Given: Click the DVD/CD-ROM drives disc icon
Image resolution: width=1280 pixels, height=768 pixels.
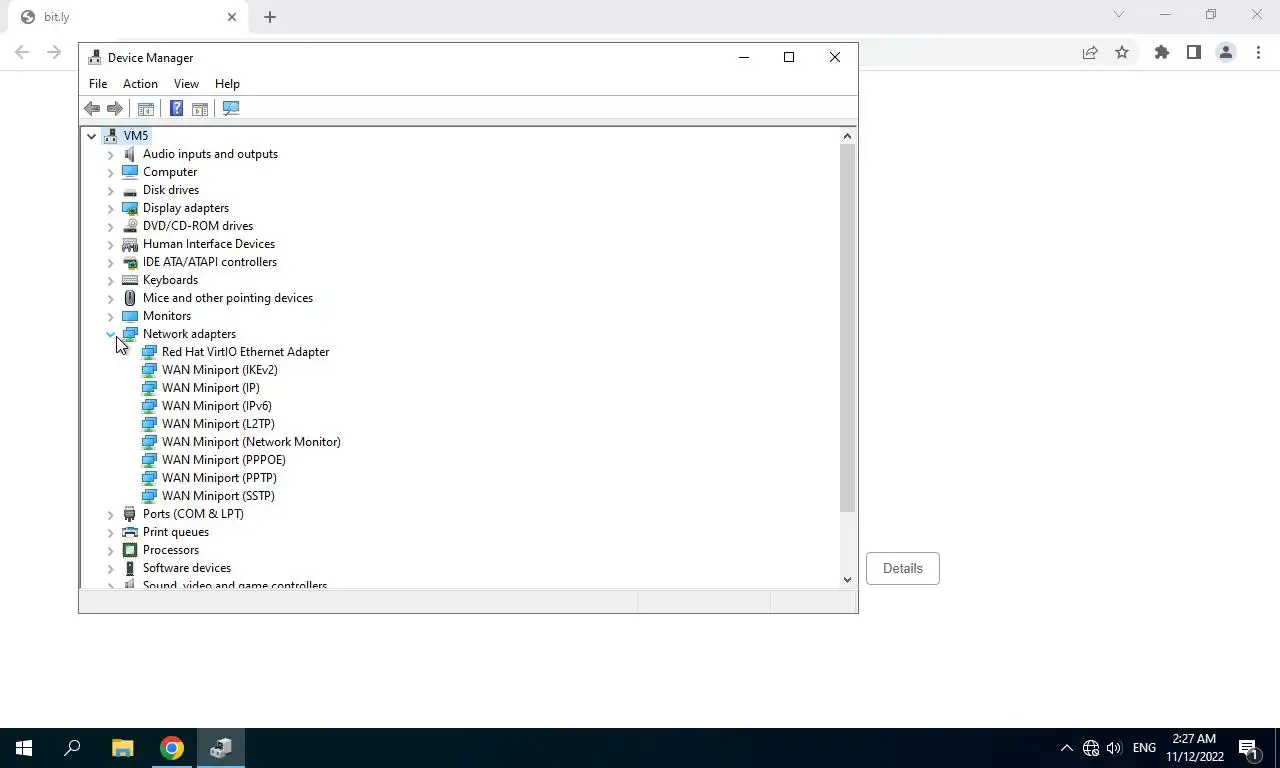Looking at the screenshot, I should [x=129, y=226].
